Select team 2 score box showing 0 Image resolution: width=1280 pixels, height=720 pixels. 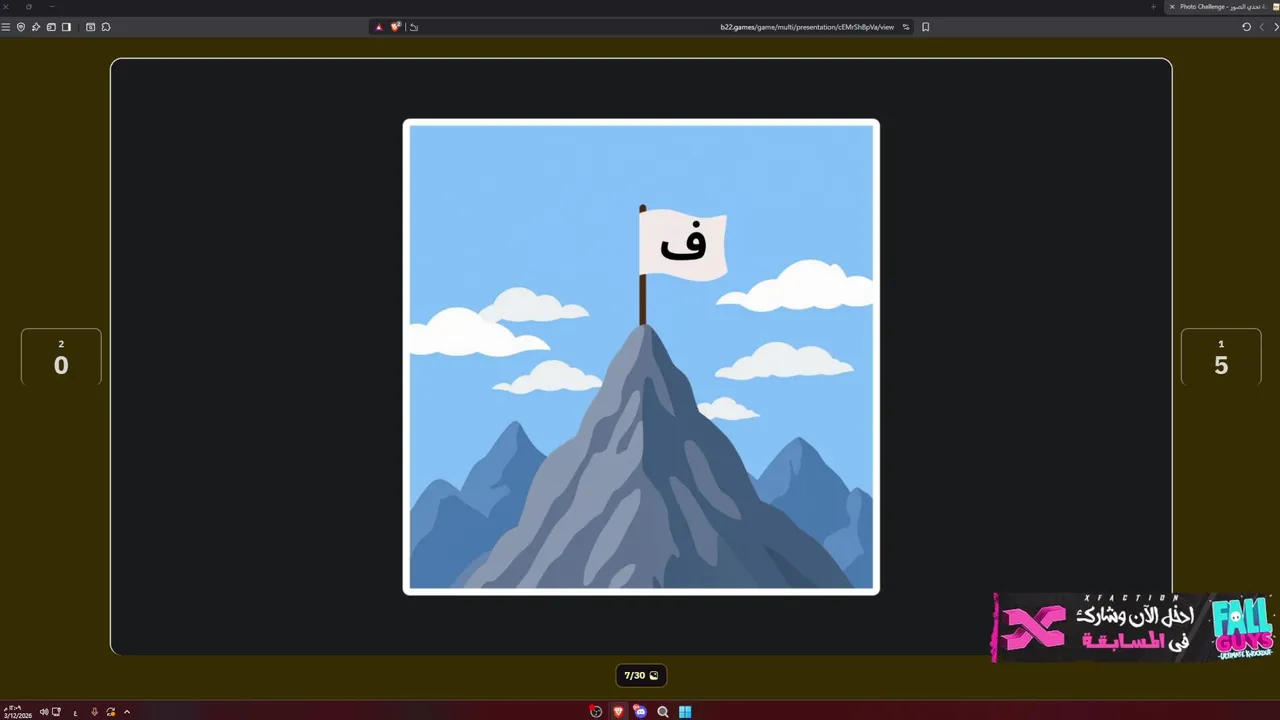pos(61,357)
